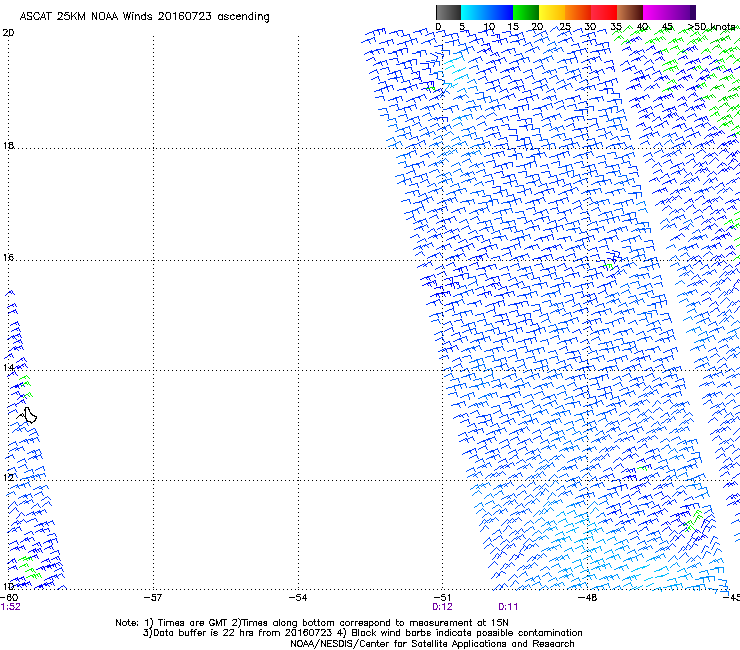Image resolution: width=740 pixels, height=650 pixels.
Task: Click the longitude axis label '-48'
Action: pyautogui.click(x=588, y=598)
